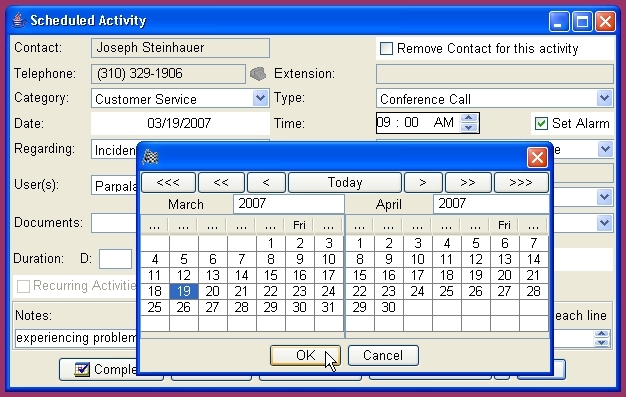This screenshot has width=626, height=397.
Task: Click the telephone dial icon
Action: 258,74
